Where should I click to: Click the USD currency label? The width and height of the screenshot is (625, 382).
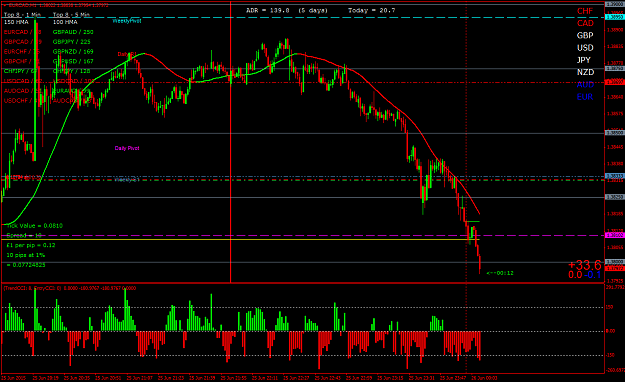point(585,48)
